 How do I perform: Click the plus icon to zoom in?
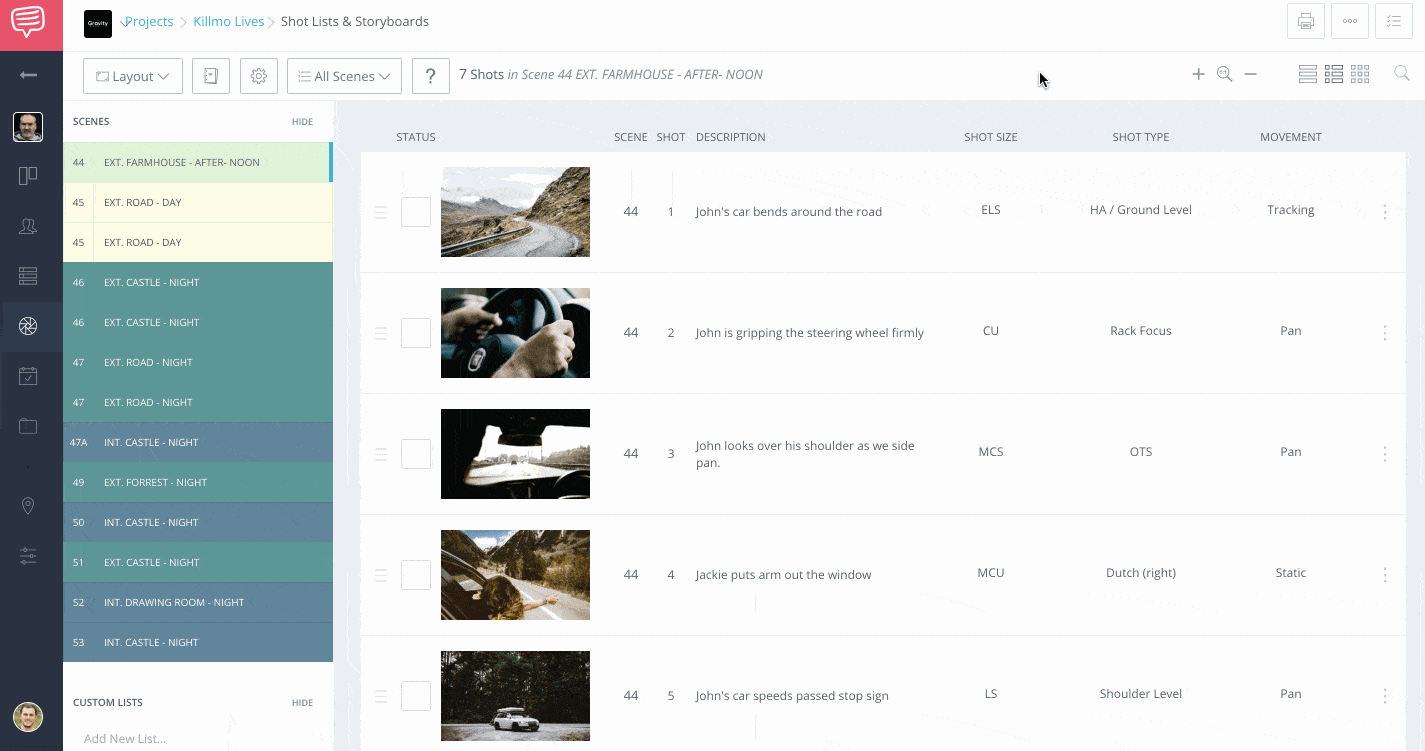tap(1198, 74)
